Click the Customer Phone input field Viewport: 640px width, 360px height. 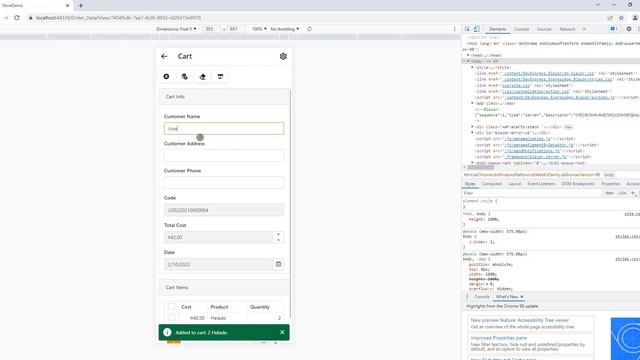pyautogui.click(x=224, y=182)
